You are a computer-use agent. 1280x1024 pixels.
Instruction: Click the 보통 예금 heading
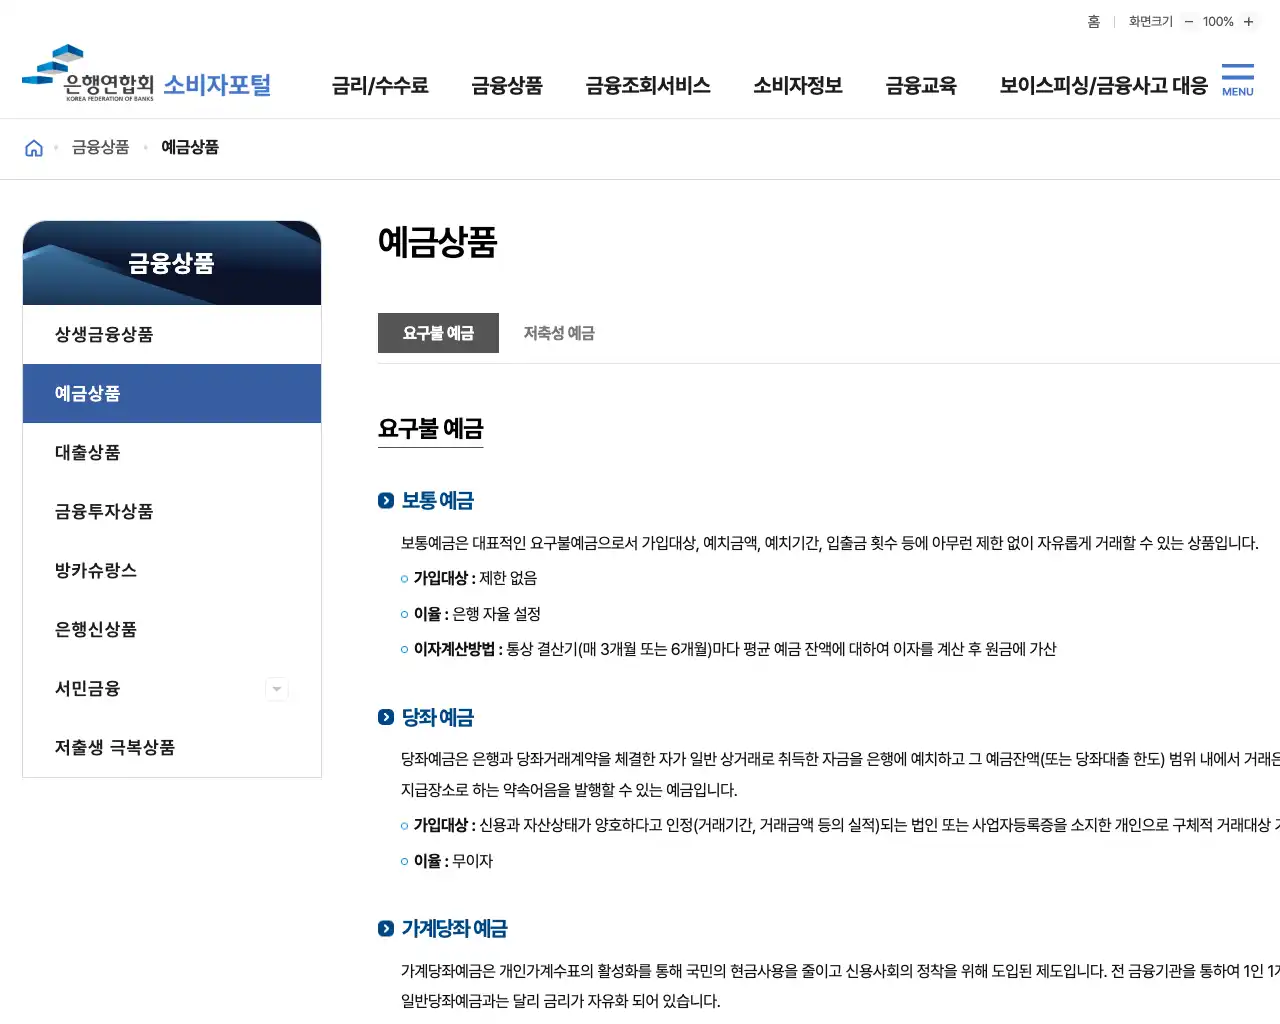[437, 500]
